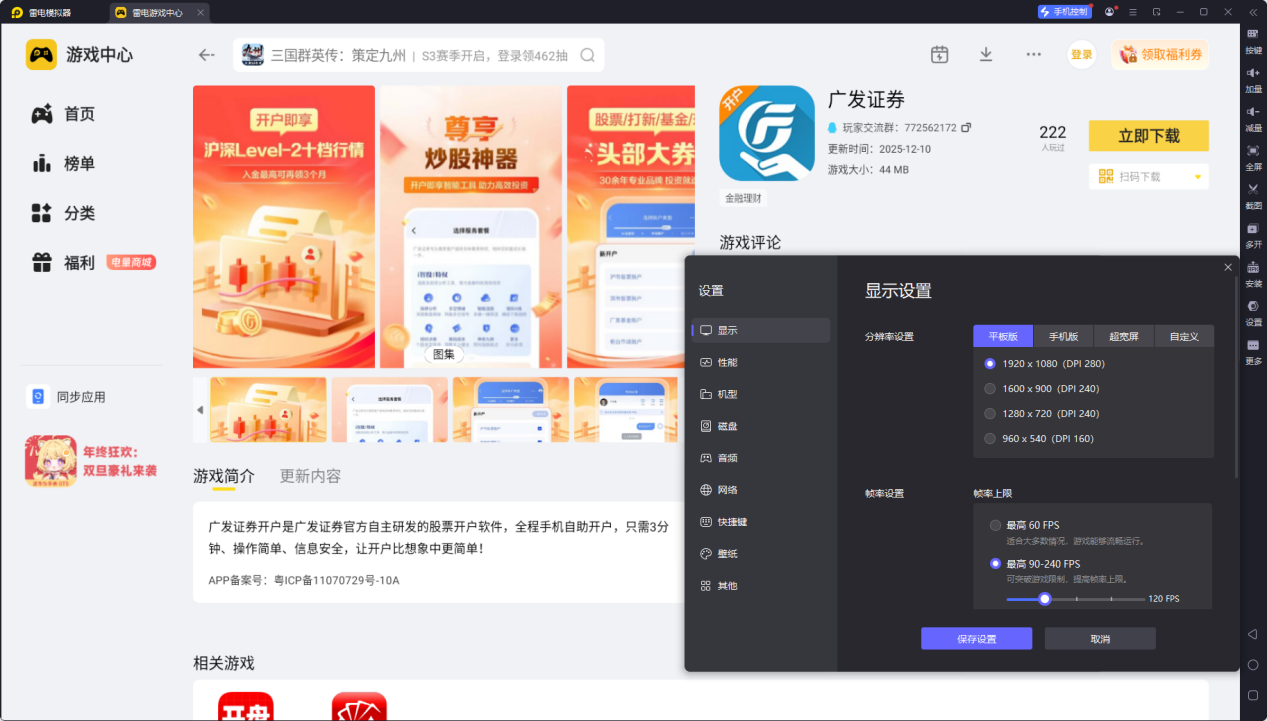Click the back arrow in Game Center
The image size is (1267, 721).
207,55
